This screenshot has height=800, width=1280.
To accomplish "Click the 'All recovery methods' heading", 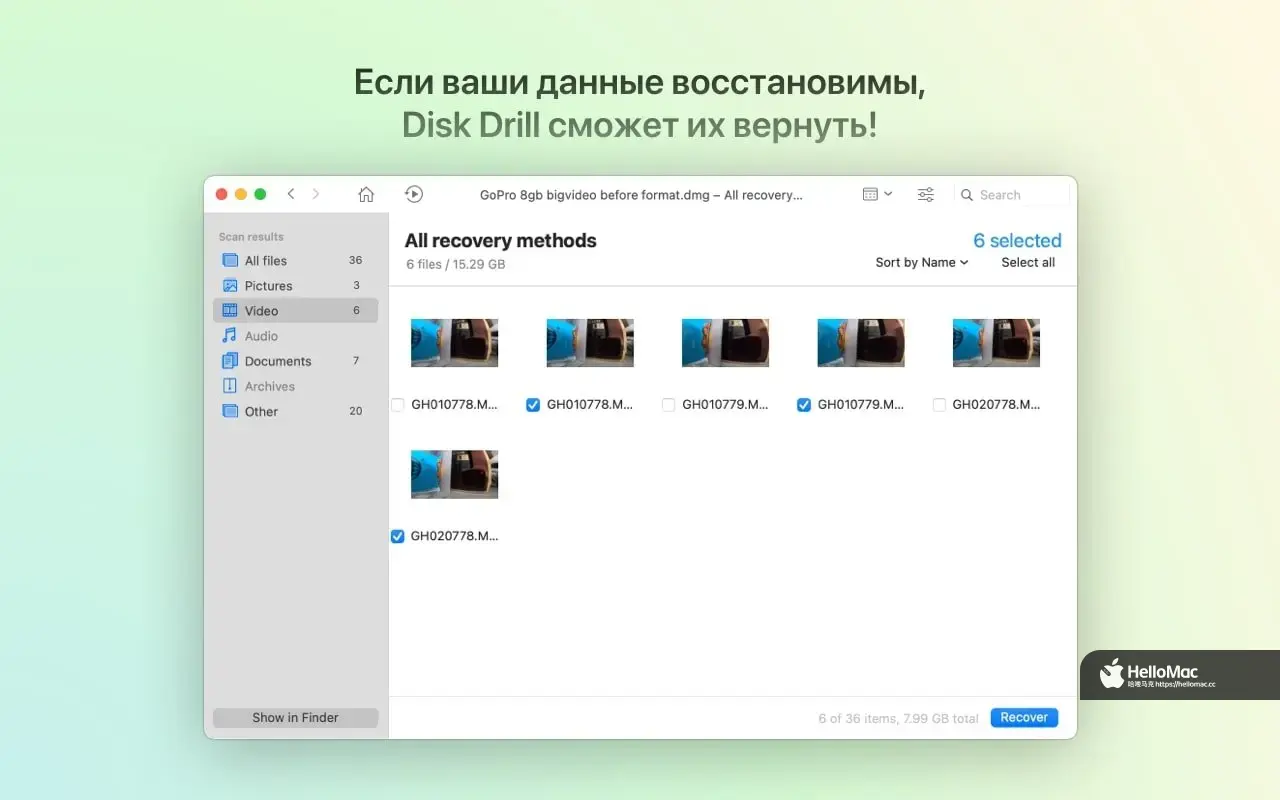I will [x=500, y=240].
